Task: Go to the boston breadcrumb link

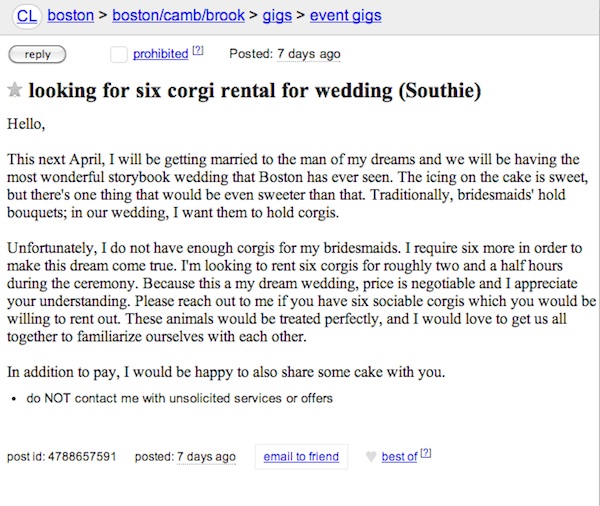Action: point(70,15)
